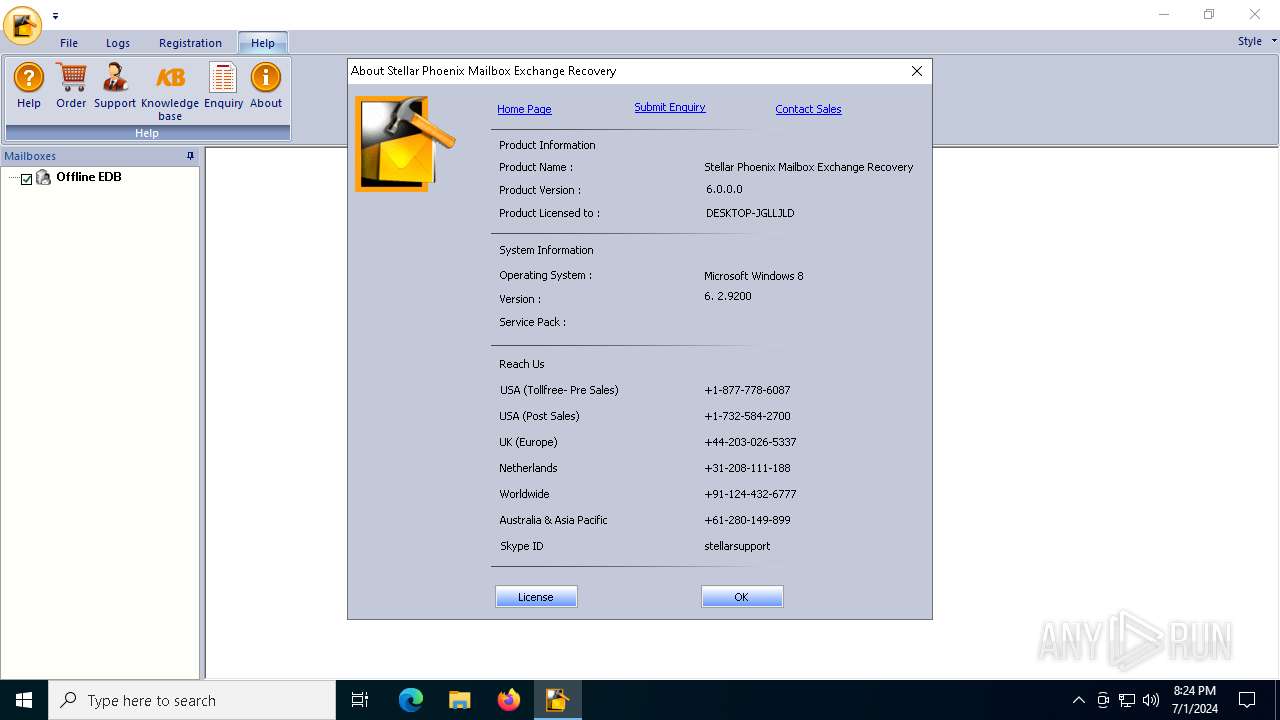This screenshot has width=1280, height=720.
Task: Click phone number +1-877-778-6087
Action: pyautogui.click(x=747, y=390)
